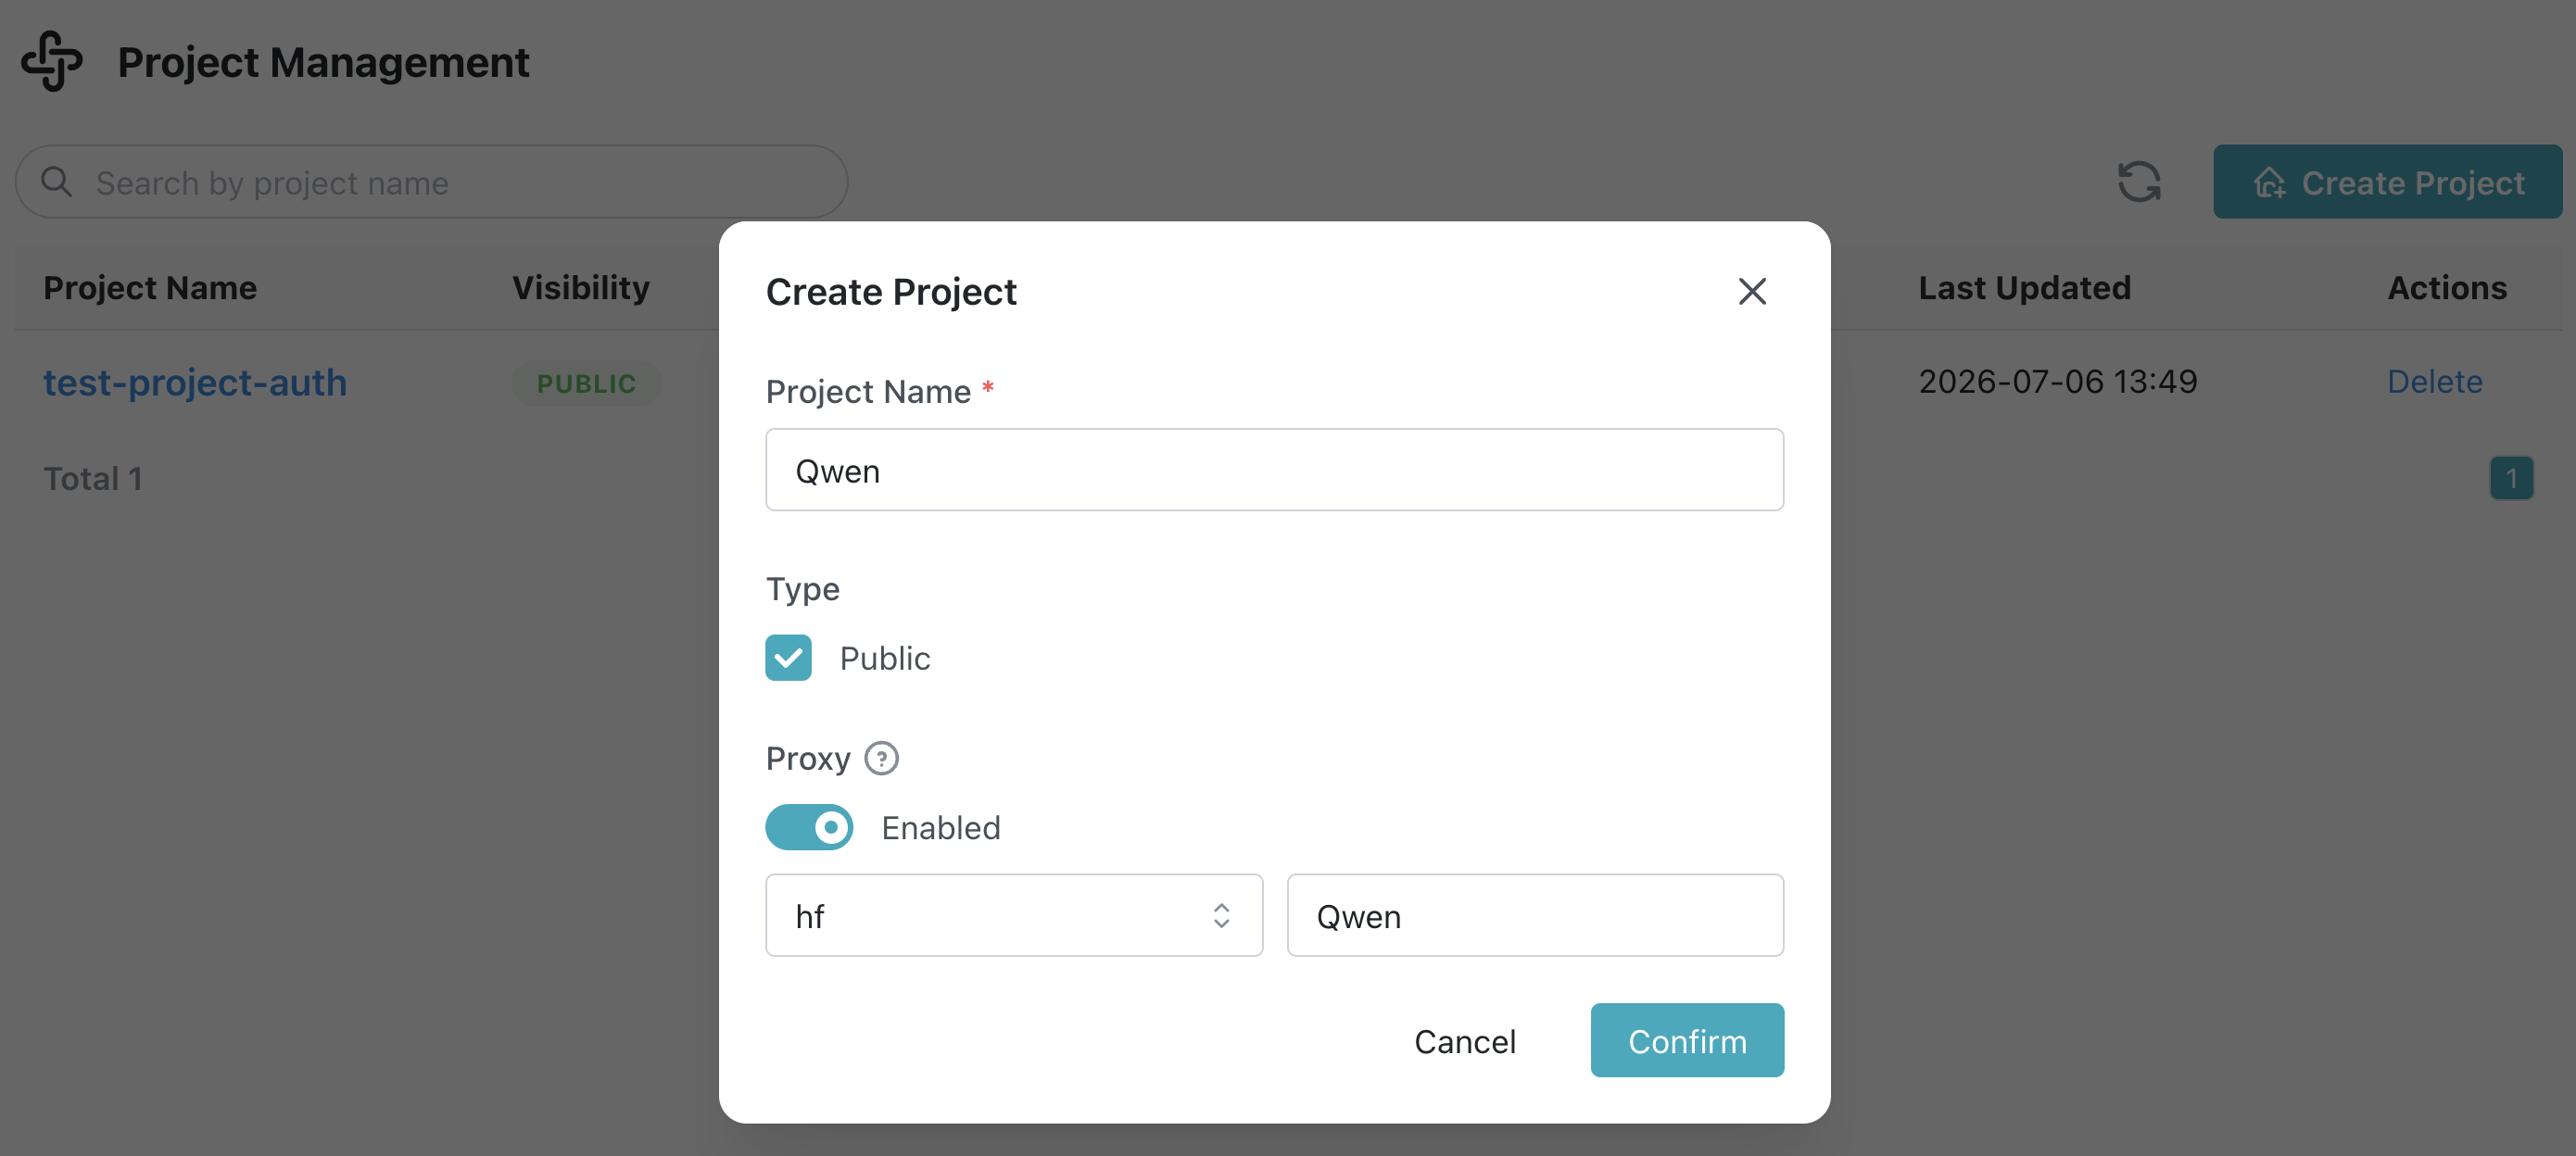Delete the test-project-auth project
This screenshot has width=2576, height=1156.
(x=2434, y=381)
